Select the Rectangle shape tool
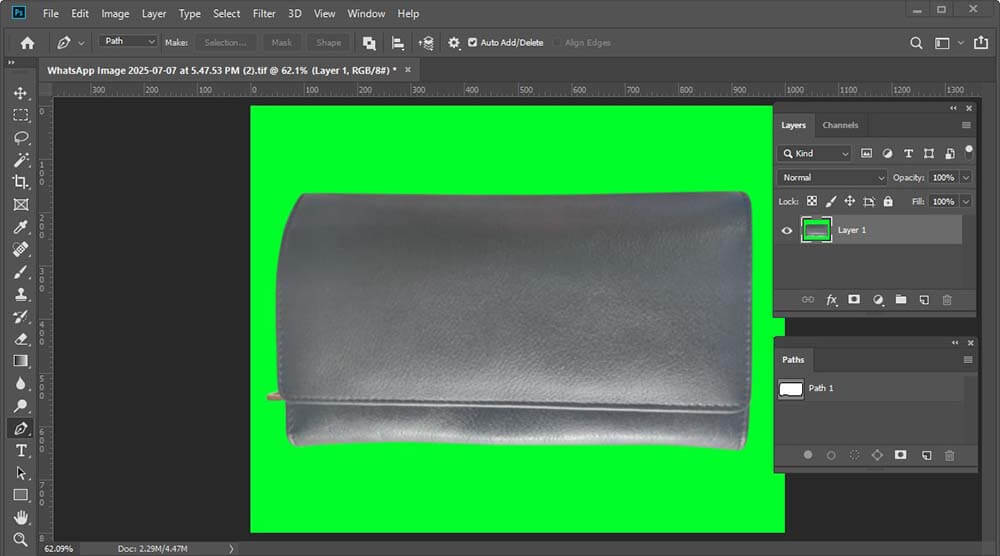 [x=20, y=495]
